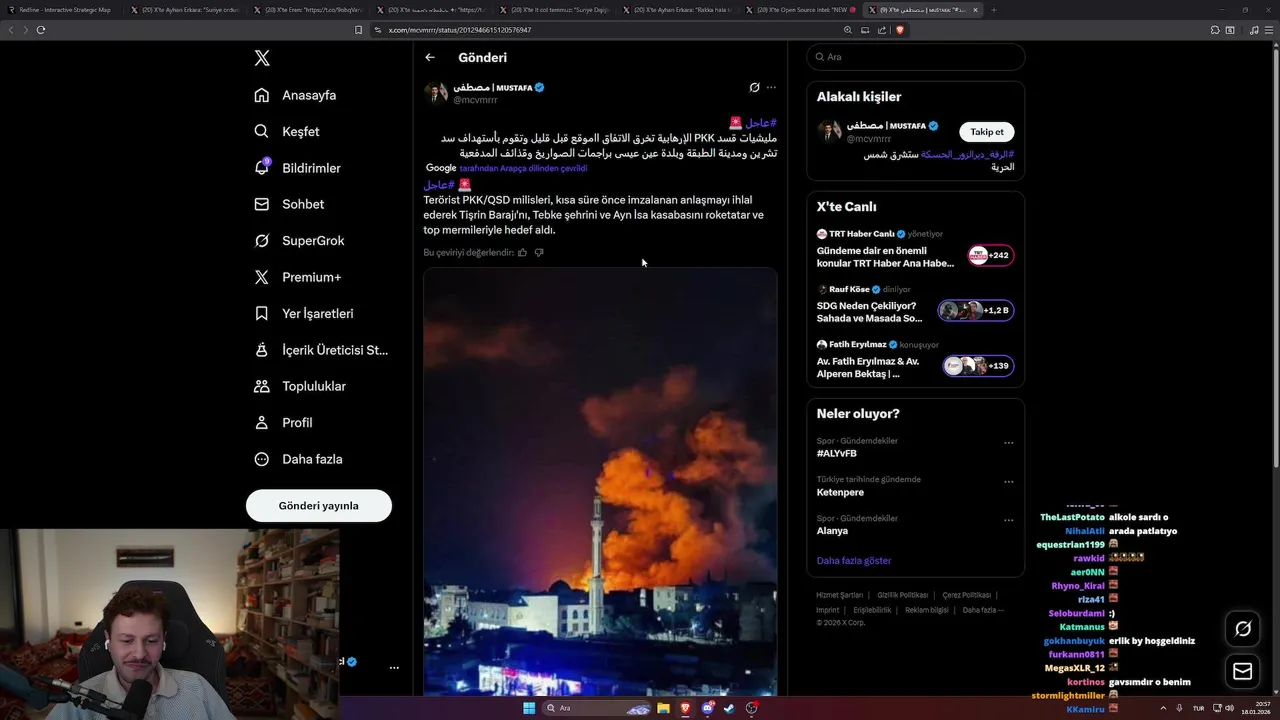Open Gizlilik Politikası footer link

(903, 595)
